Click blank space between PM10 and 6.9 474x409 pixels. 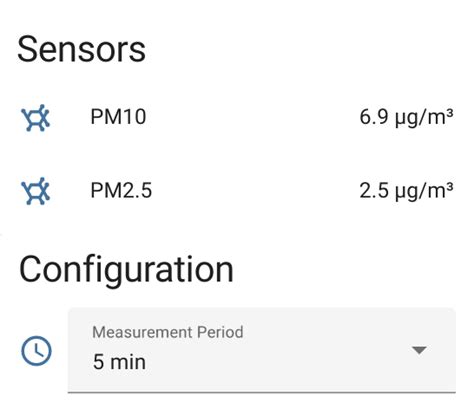253,117
